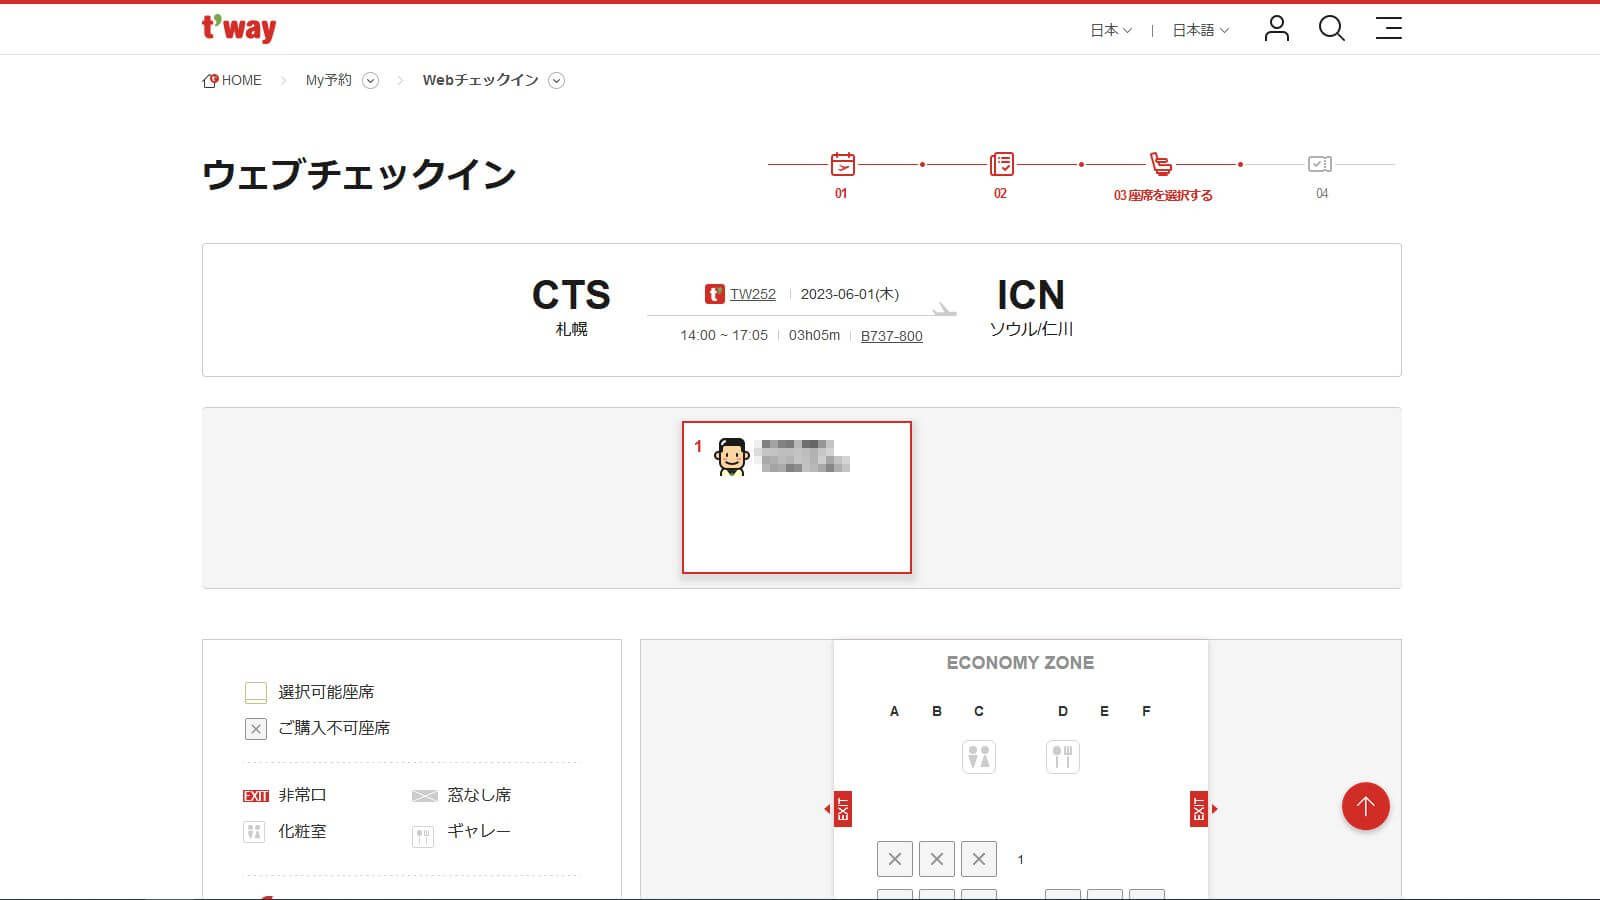Select the seat icon for step 03

1160,163
